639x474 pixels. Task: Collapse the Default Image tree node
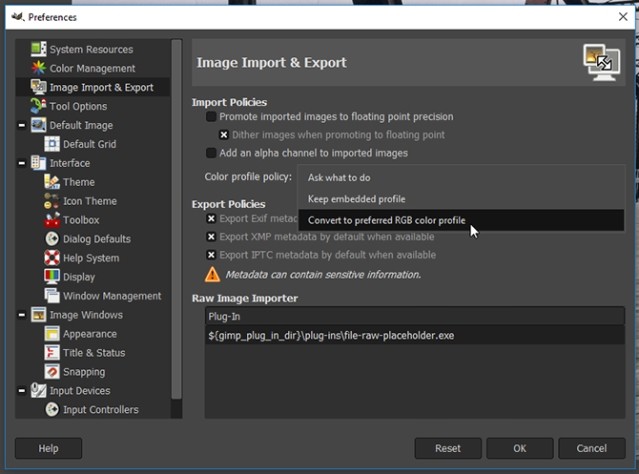pyautogui.click(x=23, y=126)
